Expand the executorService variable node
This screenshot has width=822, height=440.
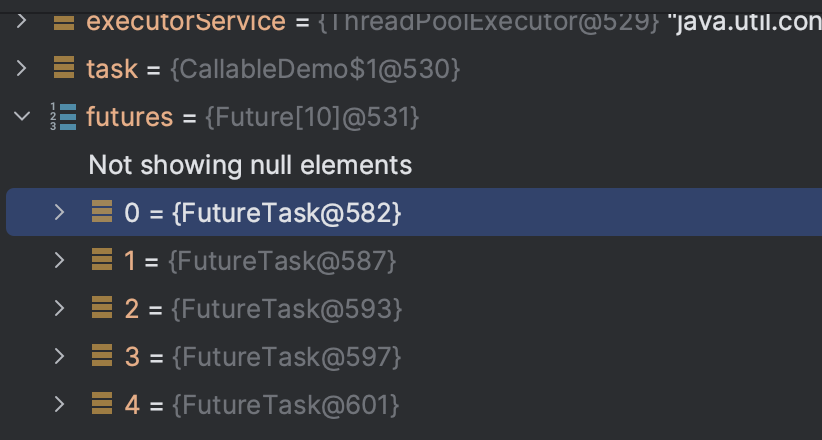click(22, 20)
